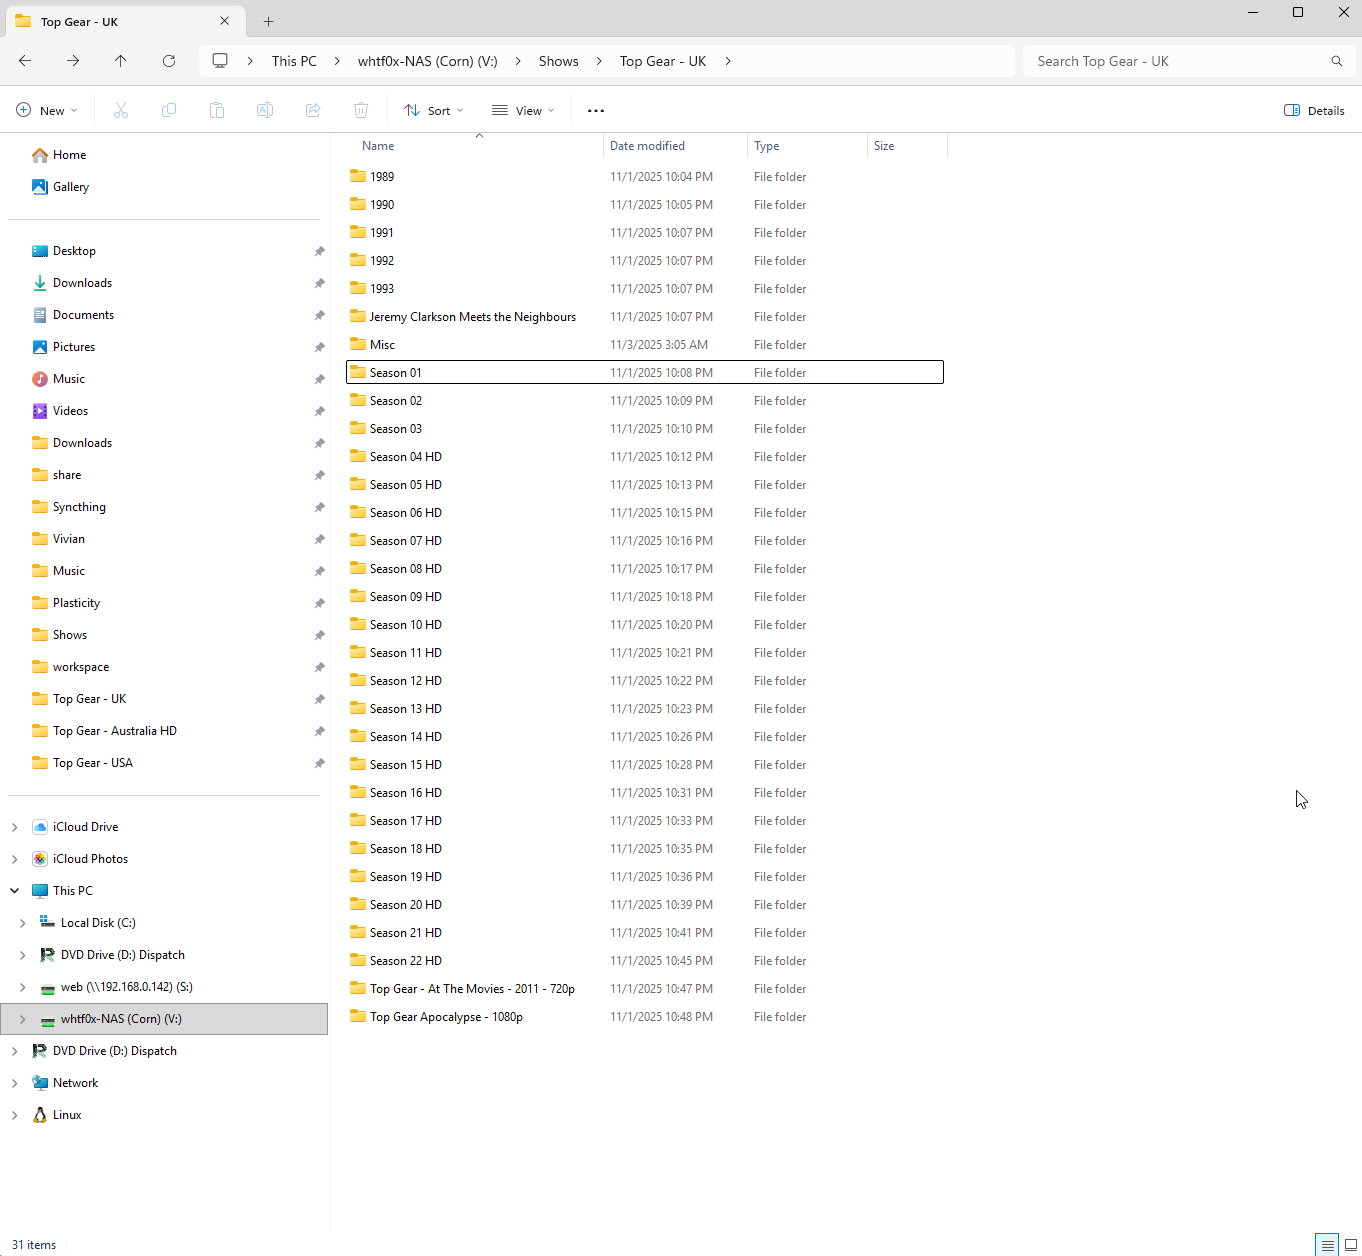Click the Cut scissors icon in the toolbar
This screenshot has height=1256, width=1362.
[121, 110]
